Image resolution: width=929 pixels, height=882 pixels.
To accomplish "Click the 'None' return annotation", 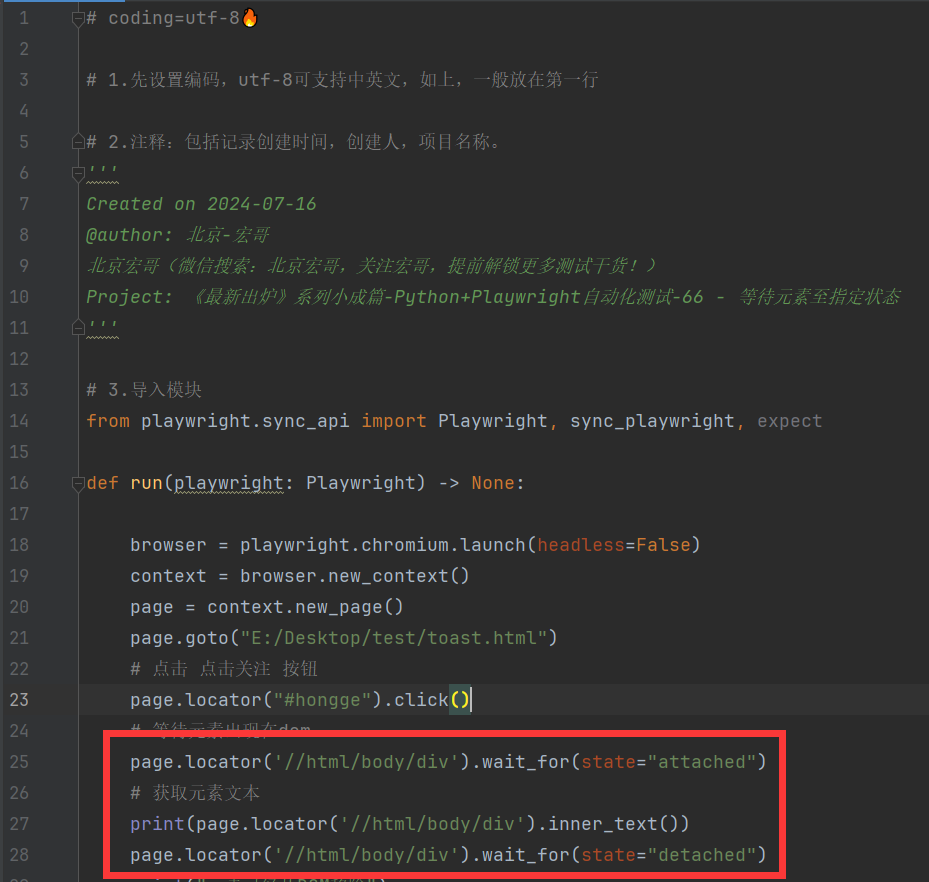I will [x=494, y=483].
